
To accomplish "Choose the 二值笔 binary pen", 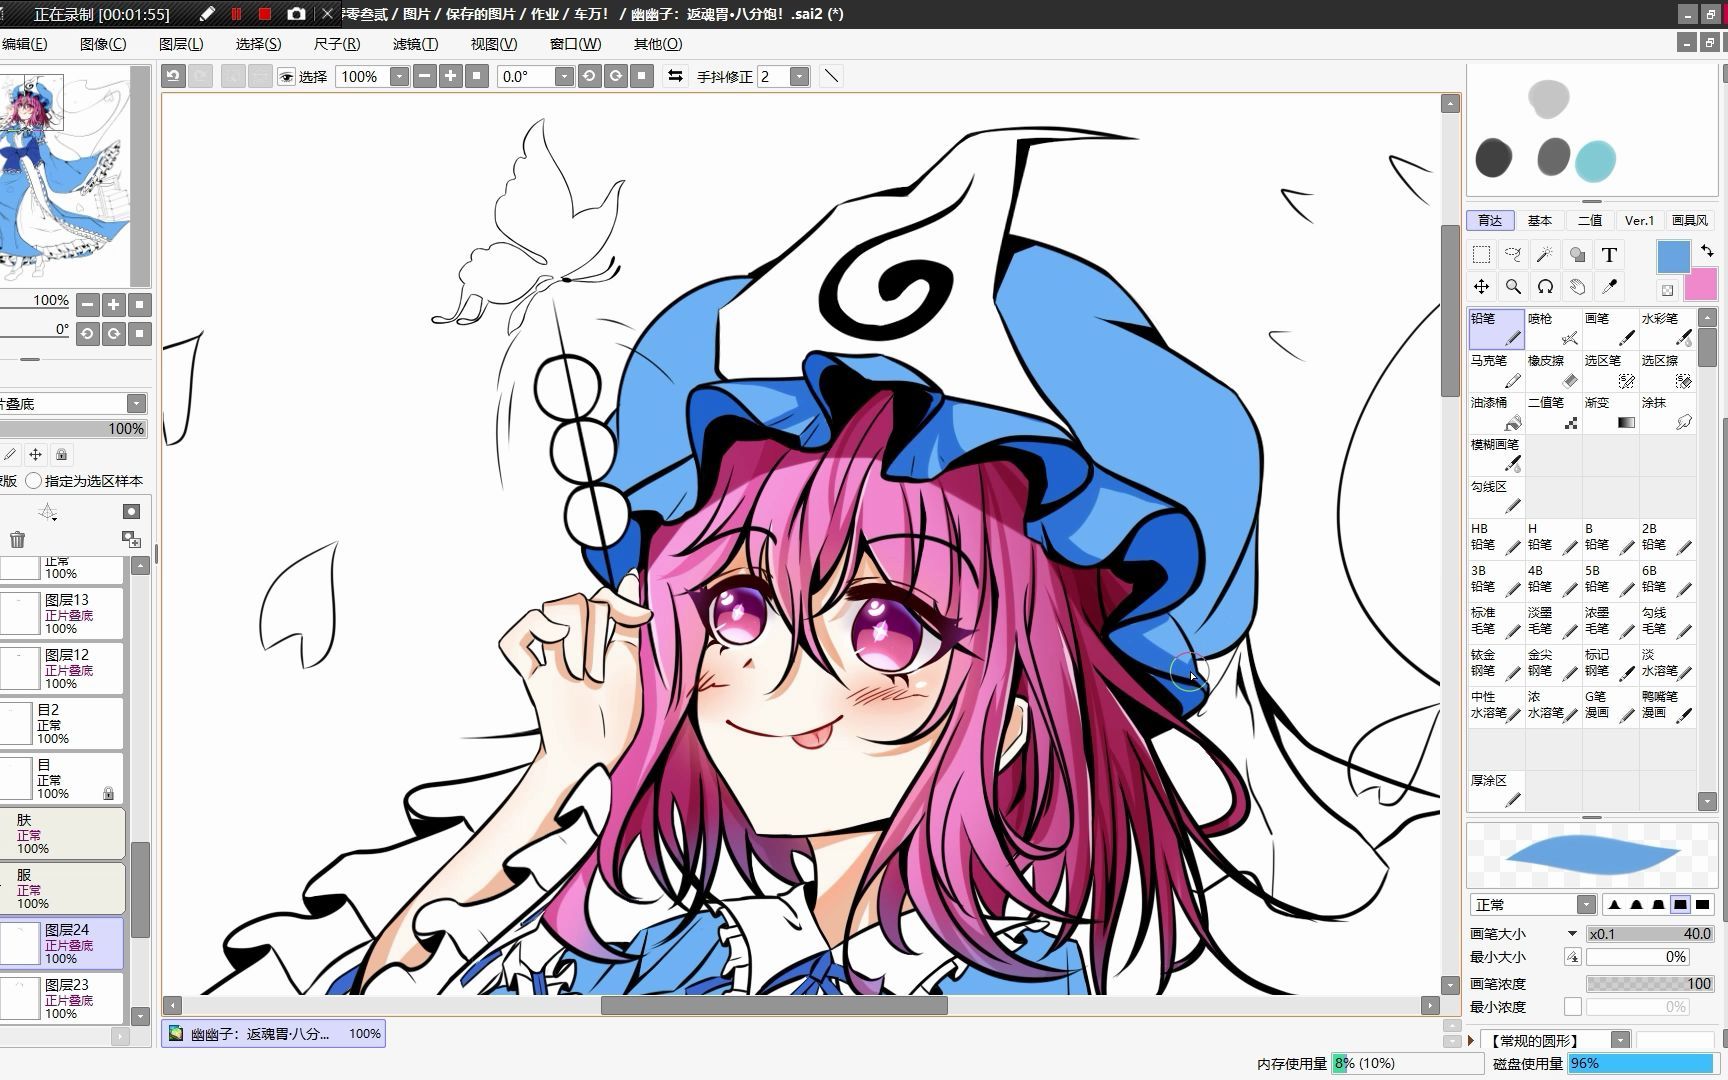I will [x=1553, y=413].
